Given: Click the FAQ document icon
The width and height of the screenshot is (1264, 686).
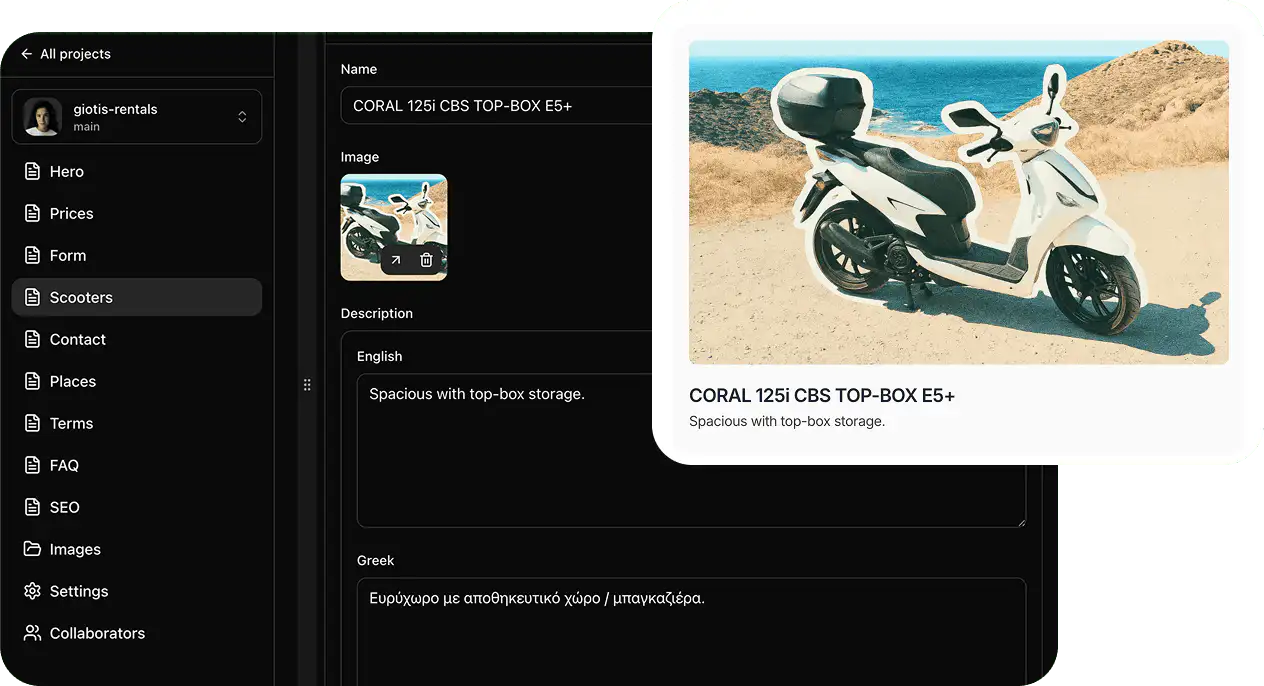Looking at the screenshot, I should (x=33, y=466).
